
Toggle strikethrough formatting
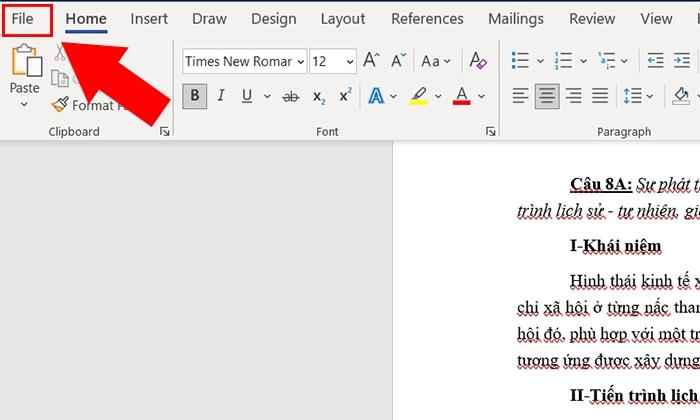point(291,96)
